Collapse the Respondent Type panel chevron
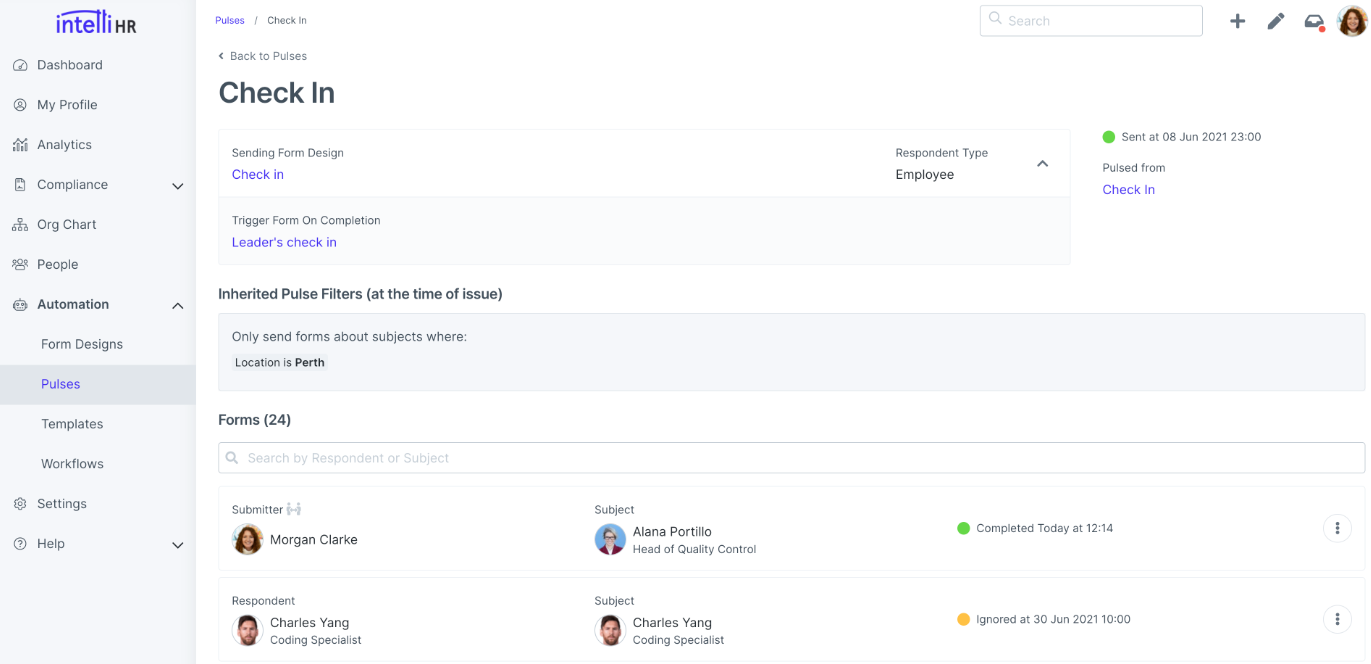This screenshot has width=1371, height=664. point(1042,163)
